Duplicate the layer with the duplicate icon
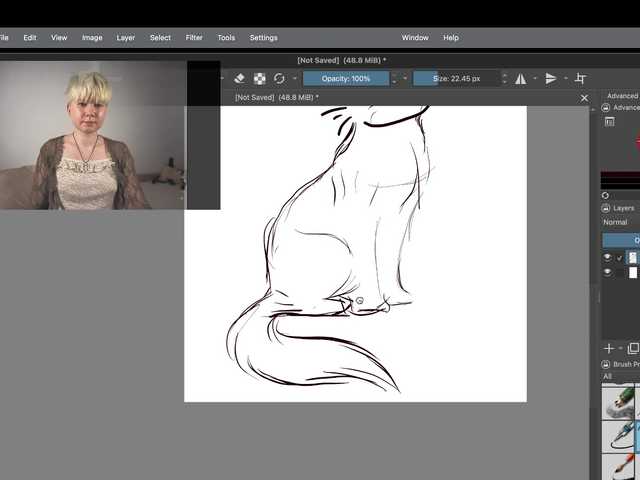640x480 pixels. 633,349
